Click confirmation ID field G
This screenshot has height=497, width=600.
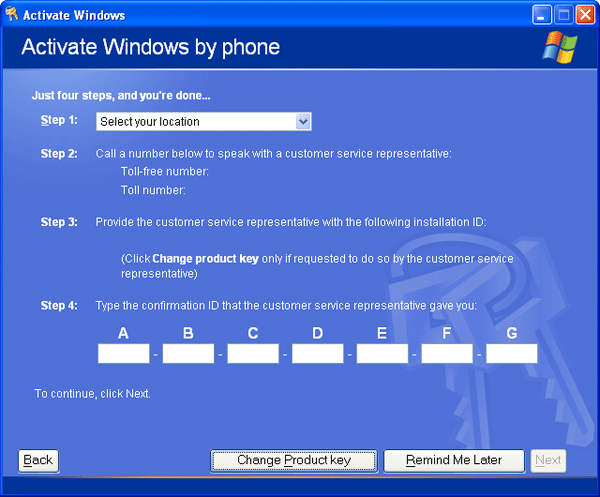(x=512, y=353)
